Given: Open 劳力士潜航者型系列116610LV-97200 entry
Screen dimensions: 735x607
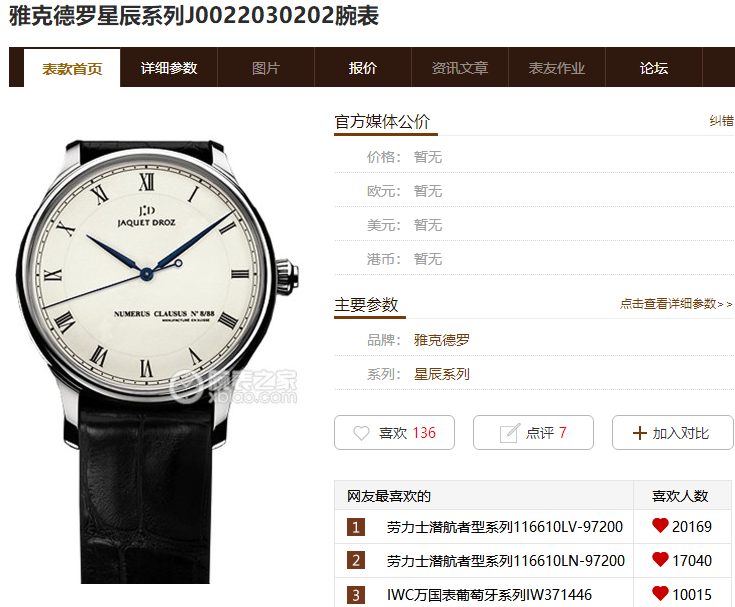Looking at the screenshot, I should (x=504, y=527).
